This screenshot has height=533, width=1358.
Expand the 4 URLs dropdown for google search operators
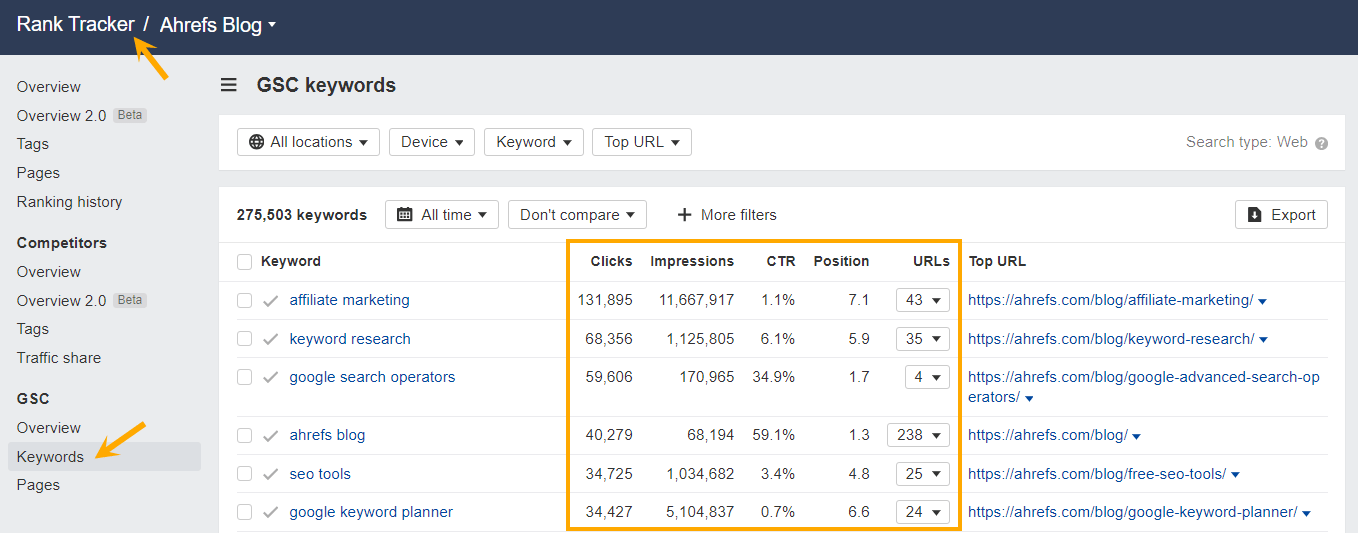(926, 377)
